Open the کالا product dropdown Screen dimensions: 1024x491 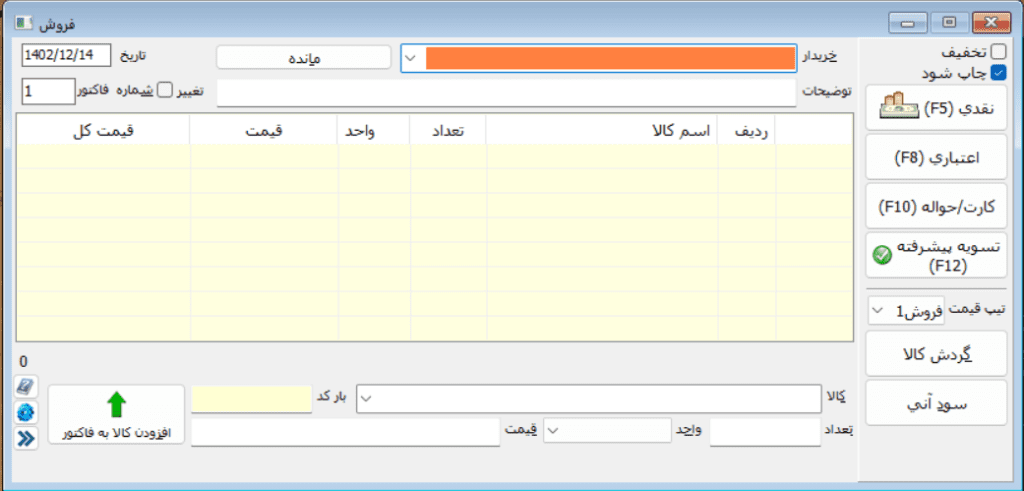click(x=367, y=399)
